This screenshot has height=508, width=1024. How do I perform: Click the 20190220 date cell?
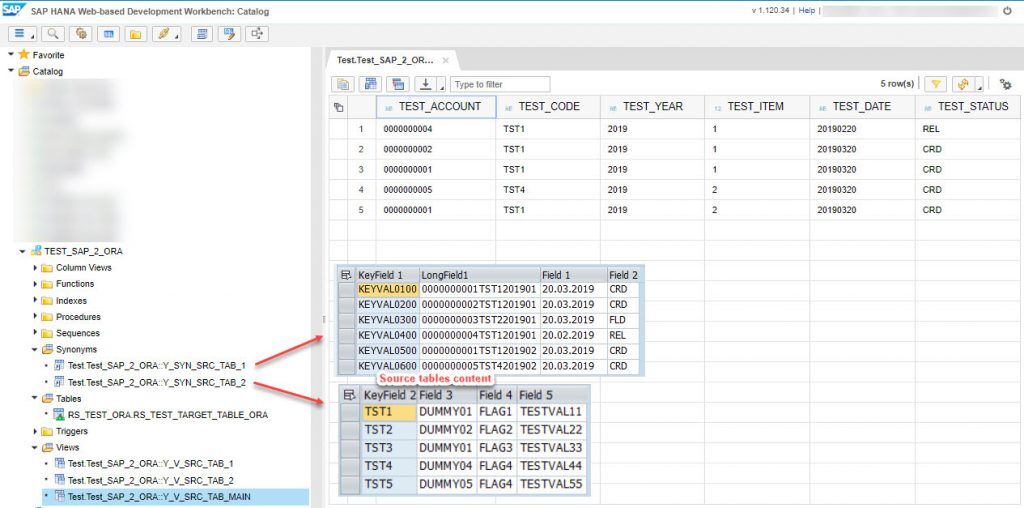pyautogui.click(x=863, y=129)
